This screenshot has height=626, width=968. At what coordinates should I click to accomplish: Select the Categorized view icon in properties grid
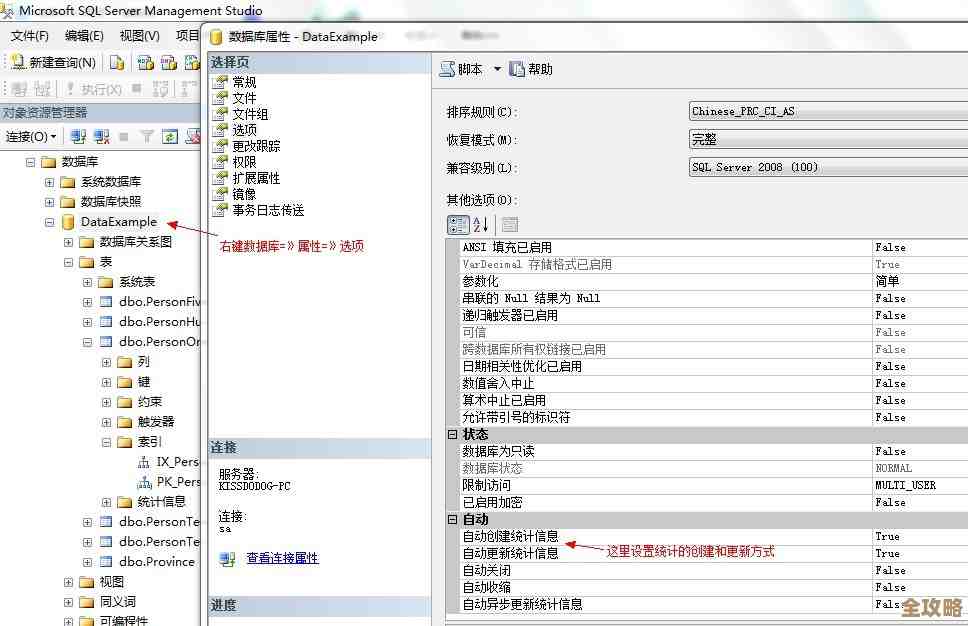click(x=457, y=224)
